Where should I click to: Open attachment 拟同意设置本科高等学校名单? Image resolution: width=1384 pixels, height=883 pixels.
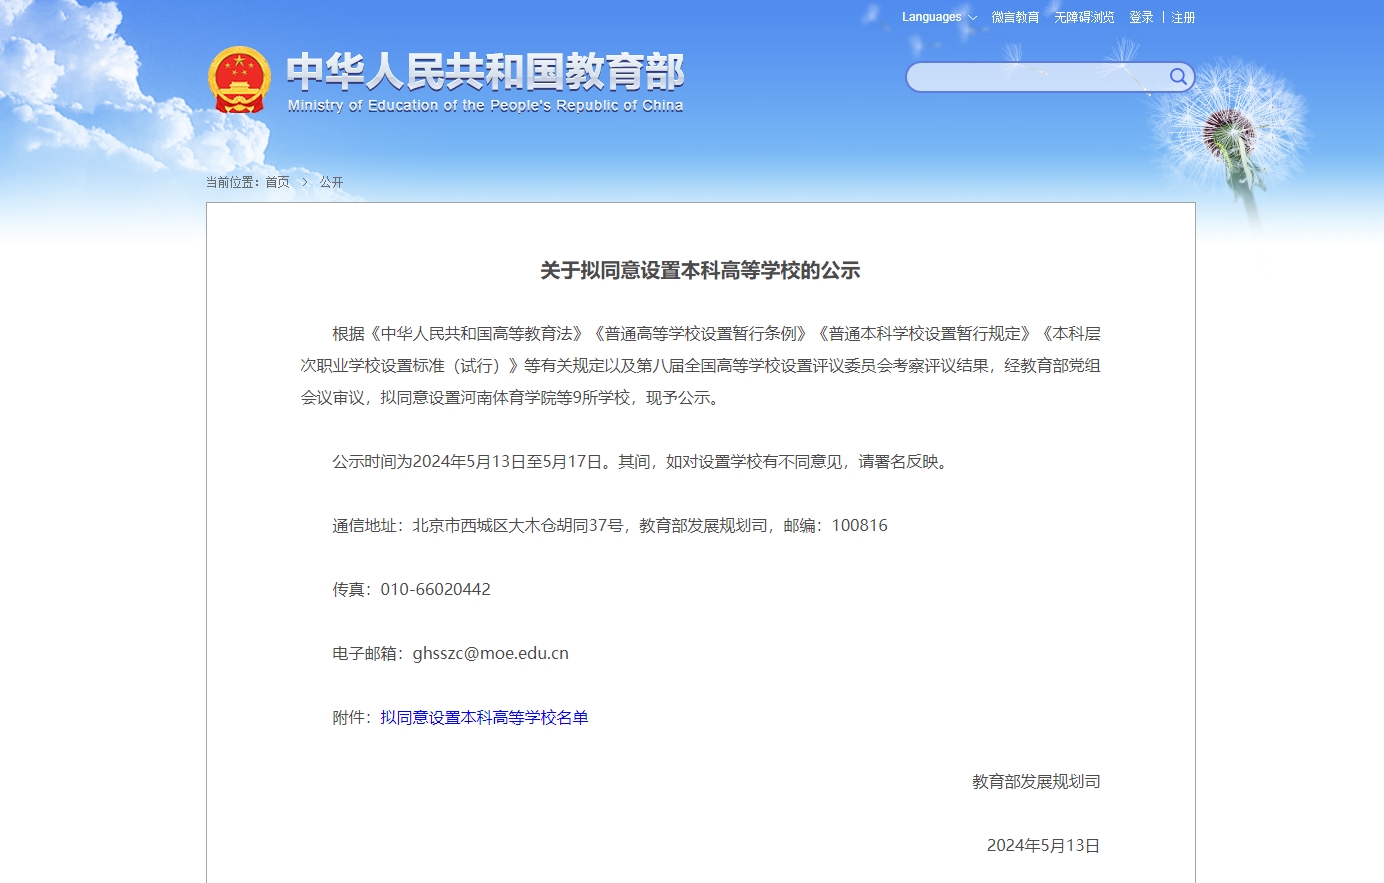tap(484, 717)
